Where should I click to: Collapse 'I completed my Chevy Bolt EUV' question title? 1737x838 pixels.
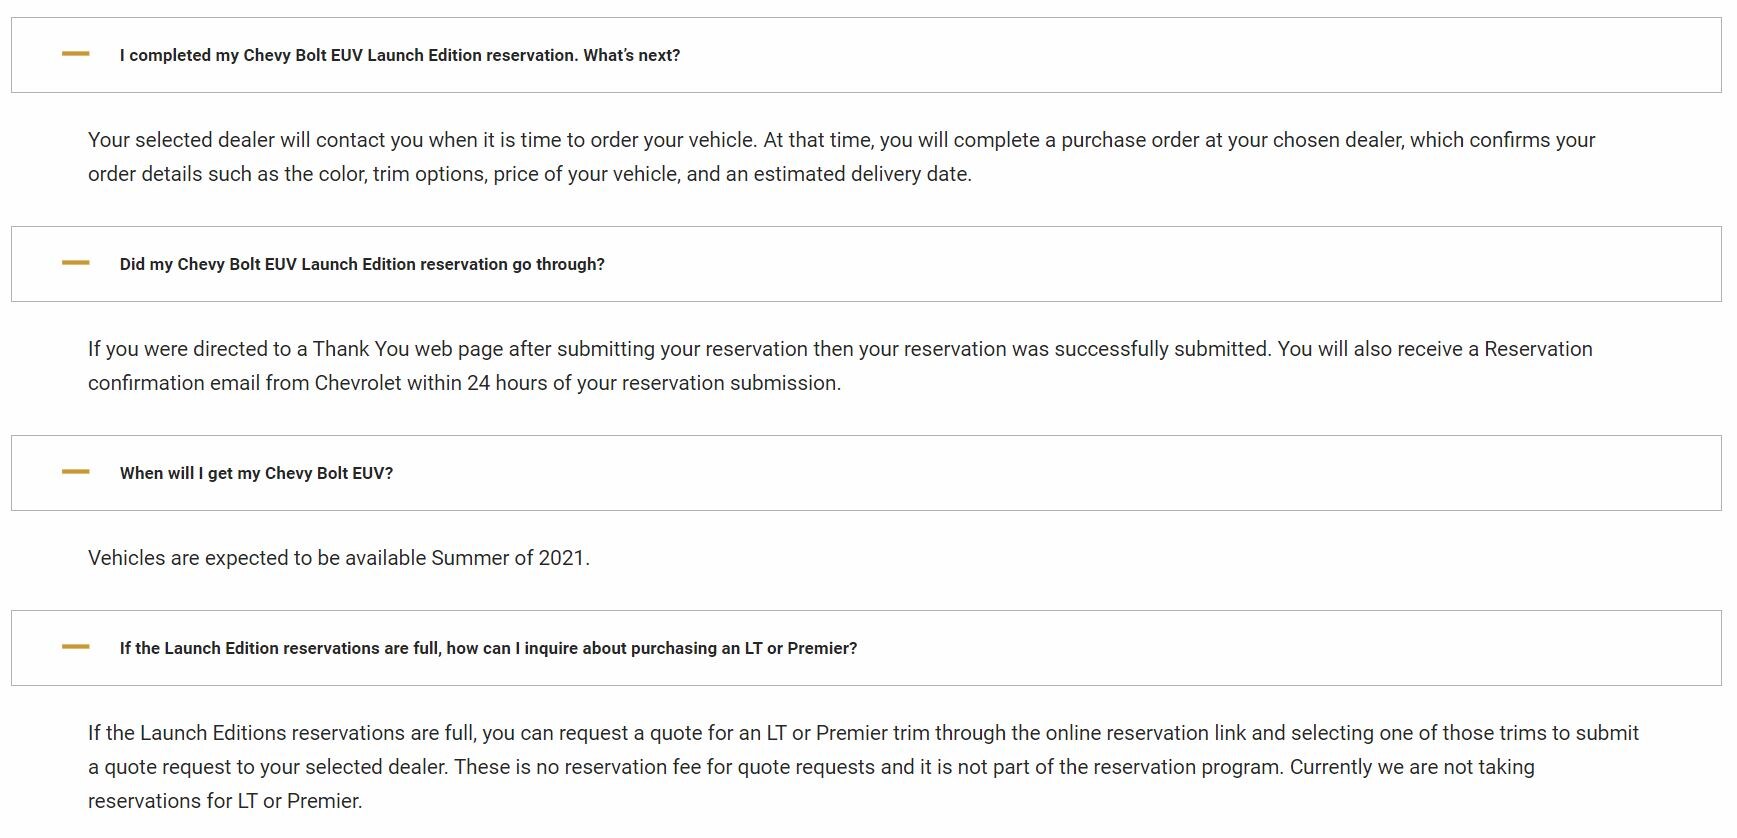(399, 55)
